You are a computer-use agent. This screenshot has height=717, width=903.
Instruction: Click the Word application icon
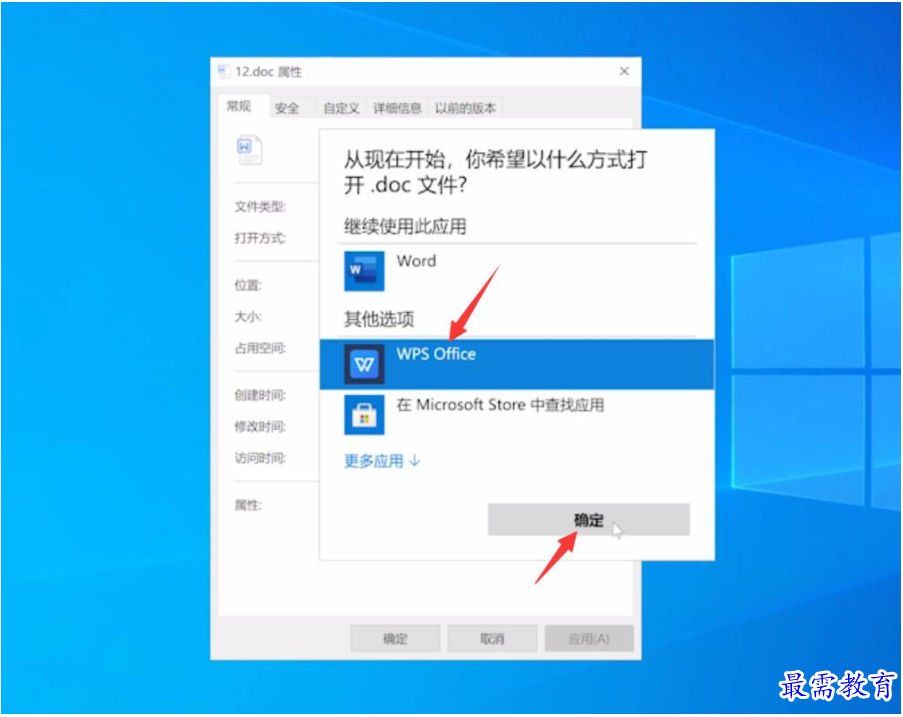point(364,271)
